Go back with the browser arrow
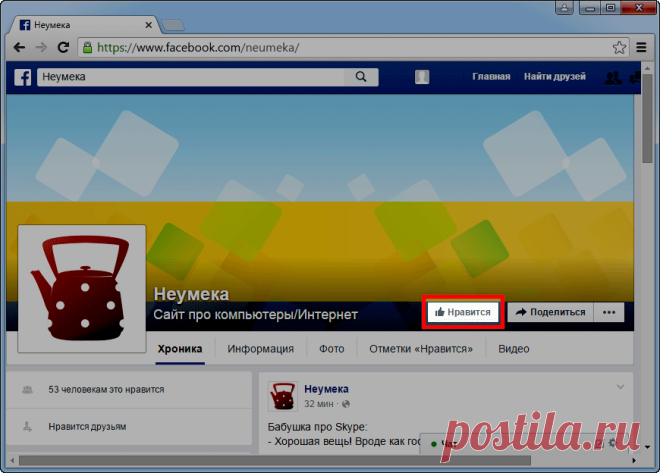Image resolution: width=660 pixels, height=473 pixels. [x=19, y=47]
